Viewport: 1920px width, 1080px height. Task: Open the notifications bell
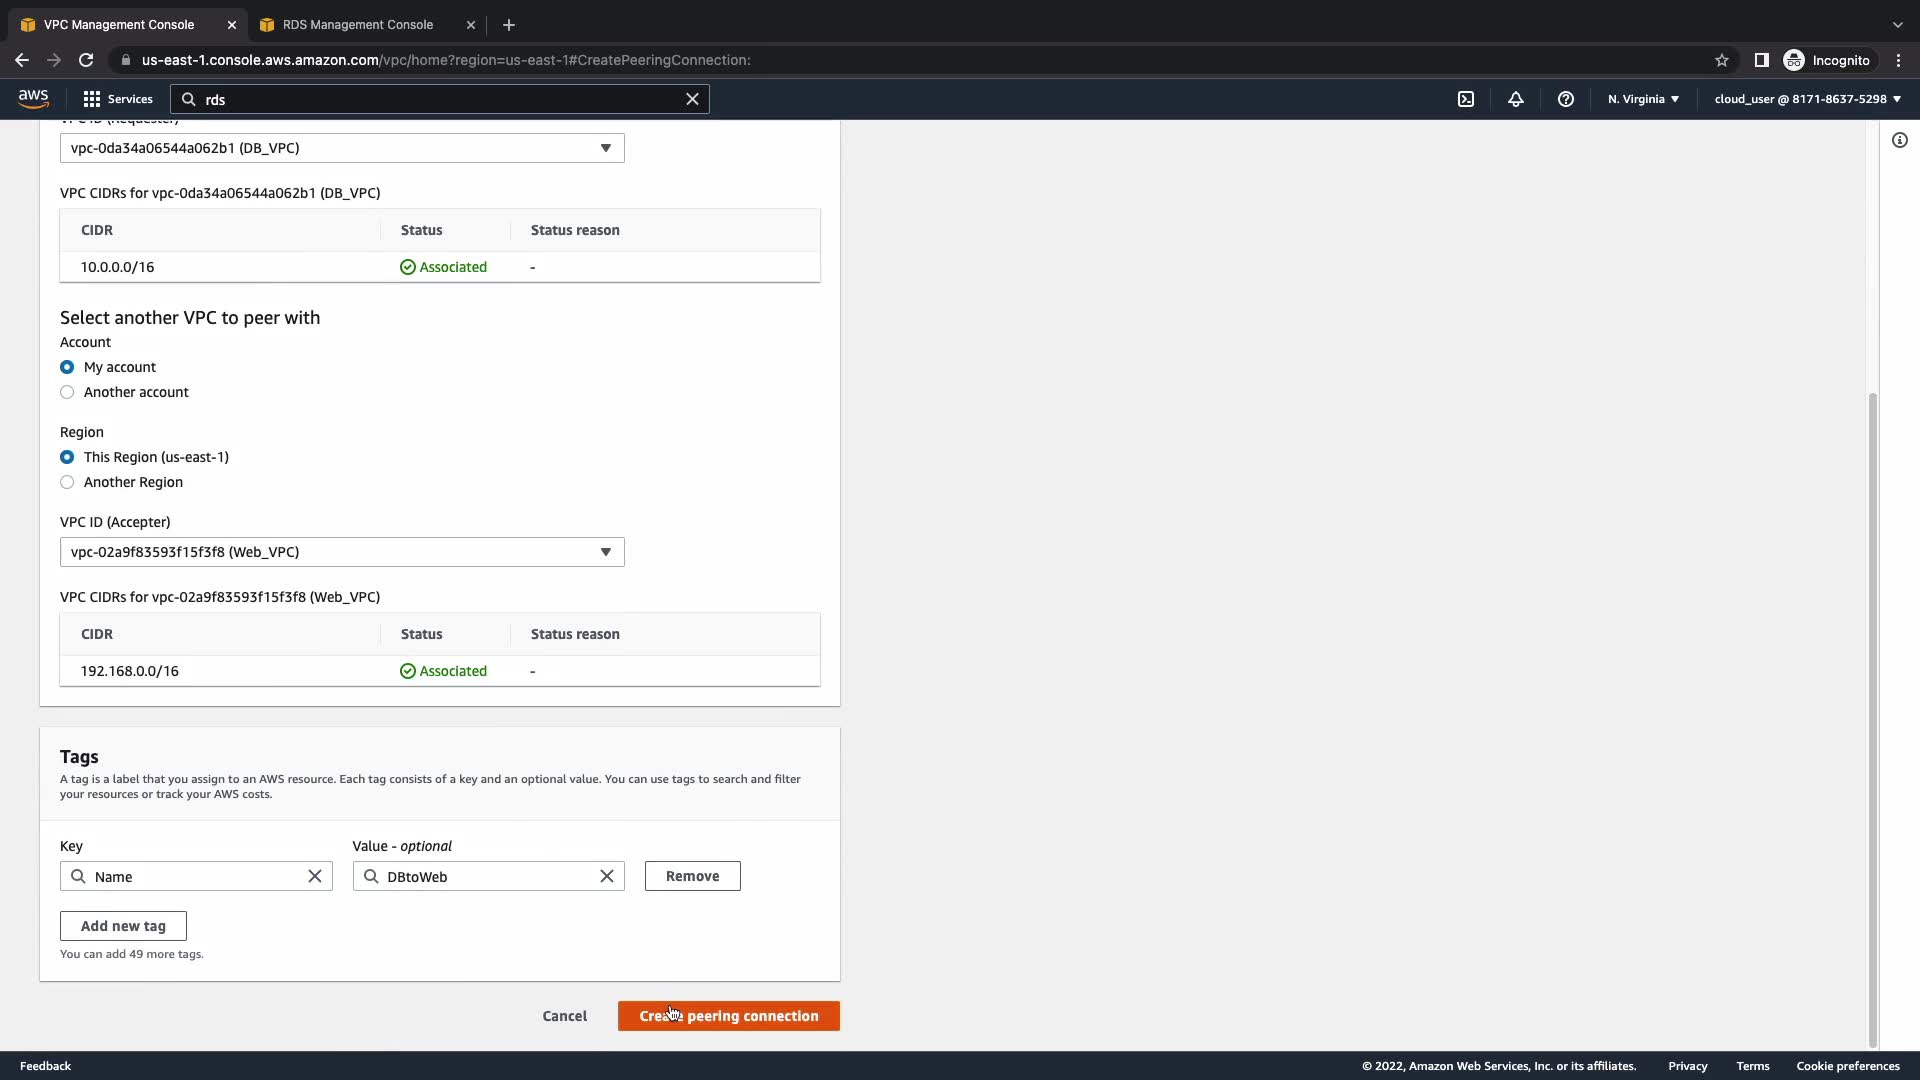pos(1516,99)
